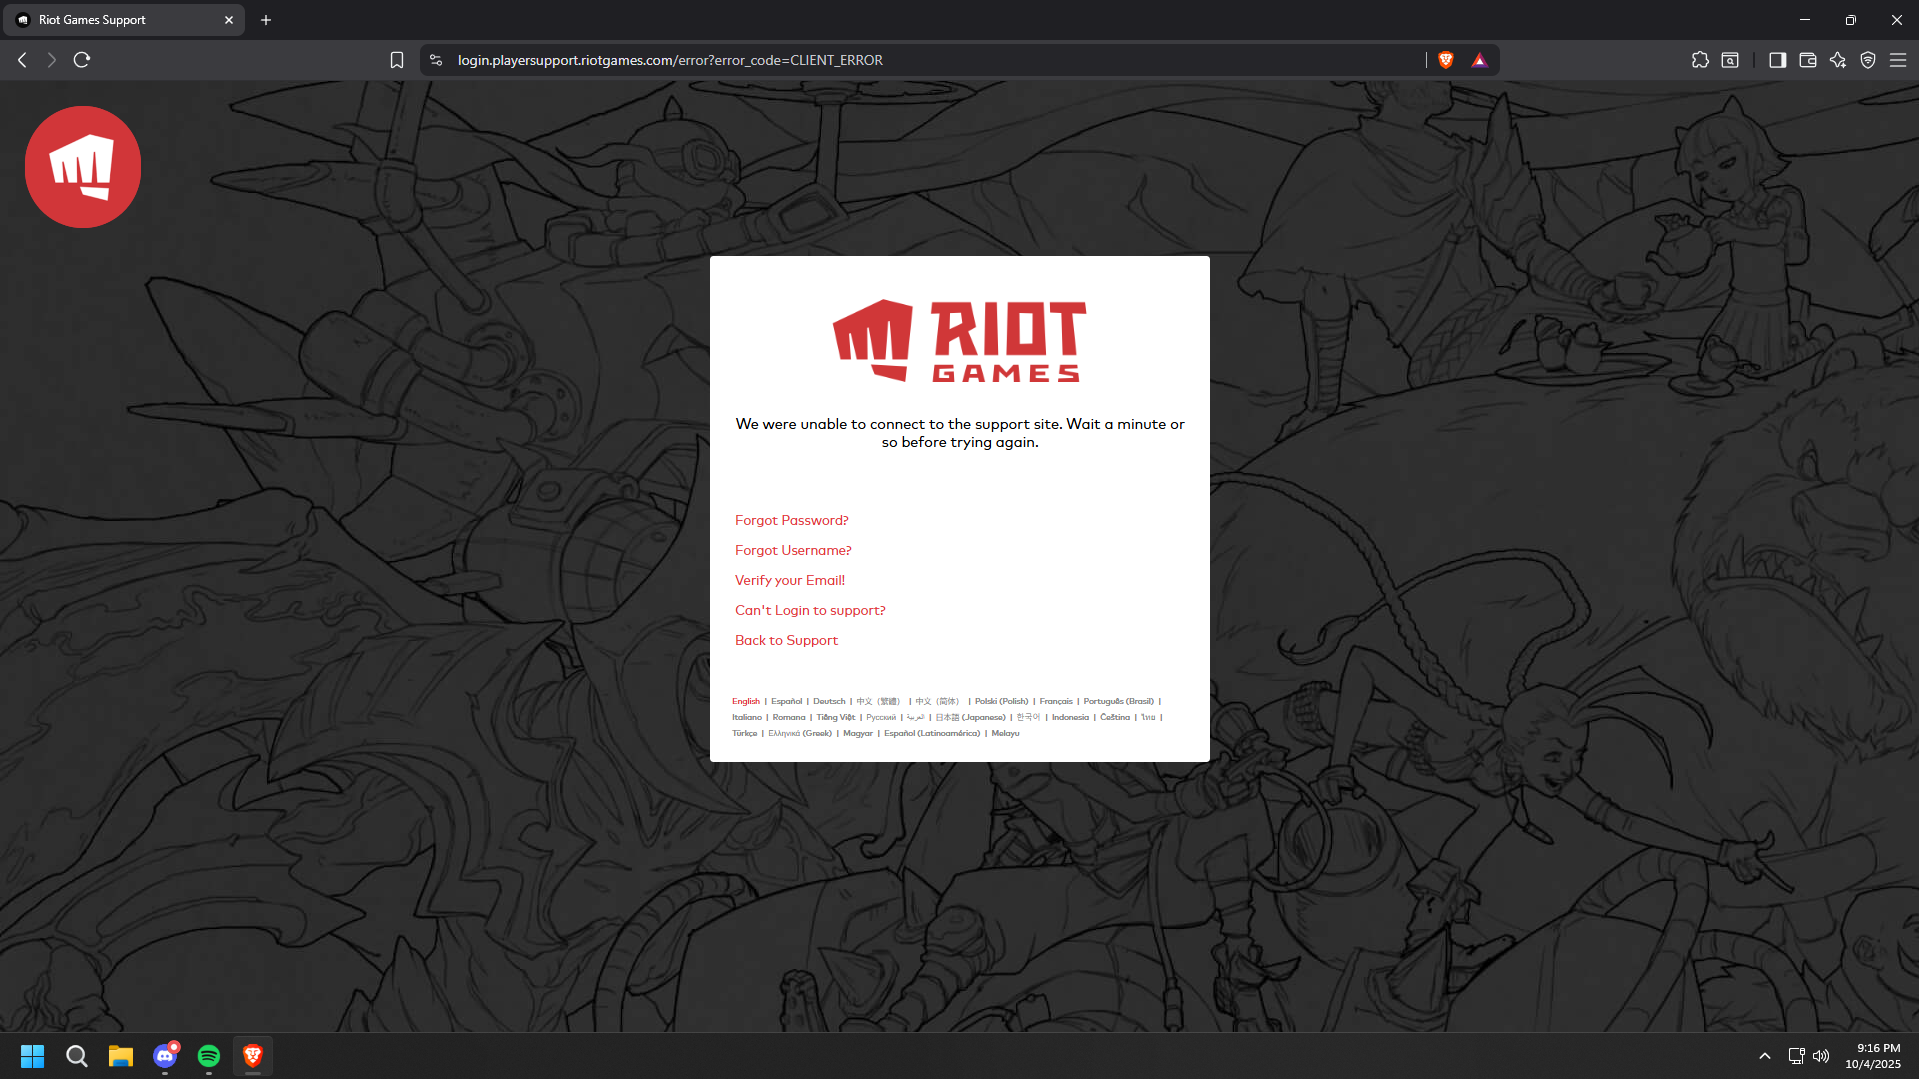
Task: Switch language to Italiano
Action: tap(747, 717)
